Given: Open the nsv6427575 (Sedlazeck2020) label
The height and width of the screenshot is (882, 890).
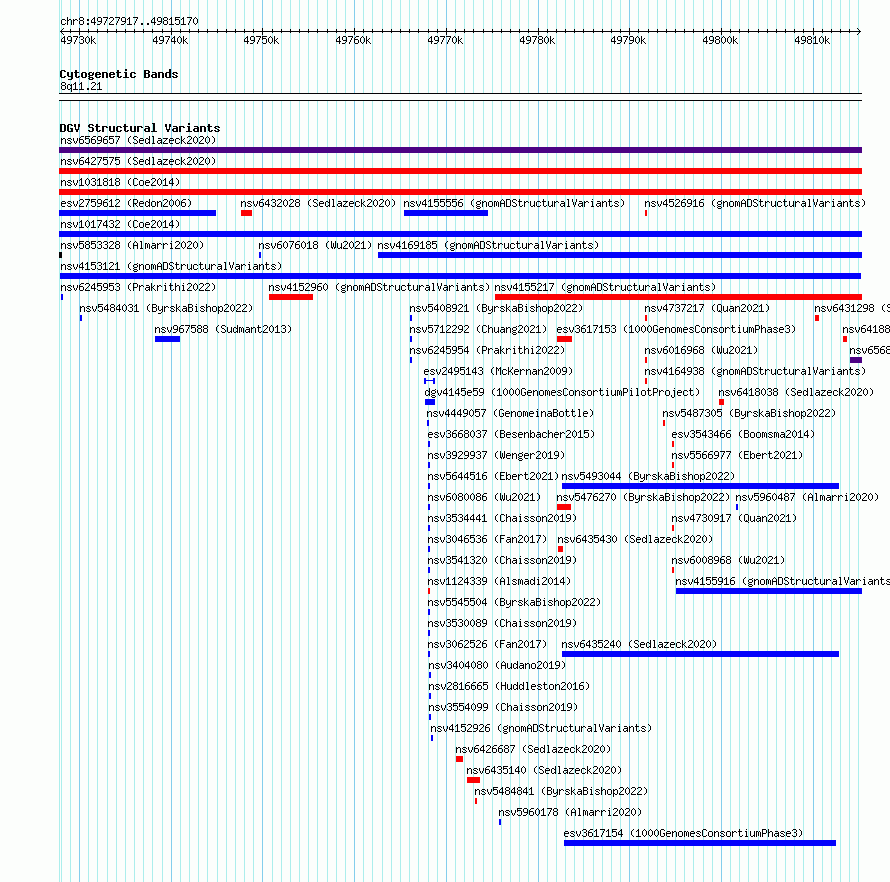Looking at the screenshot, I should coord(138,161).
